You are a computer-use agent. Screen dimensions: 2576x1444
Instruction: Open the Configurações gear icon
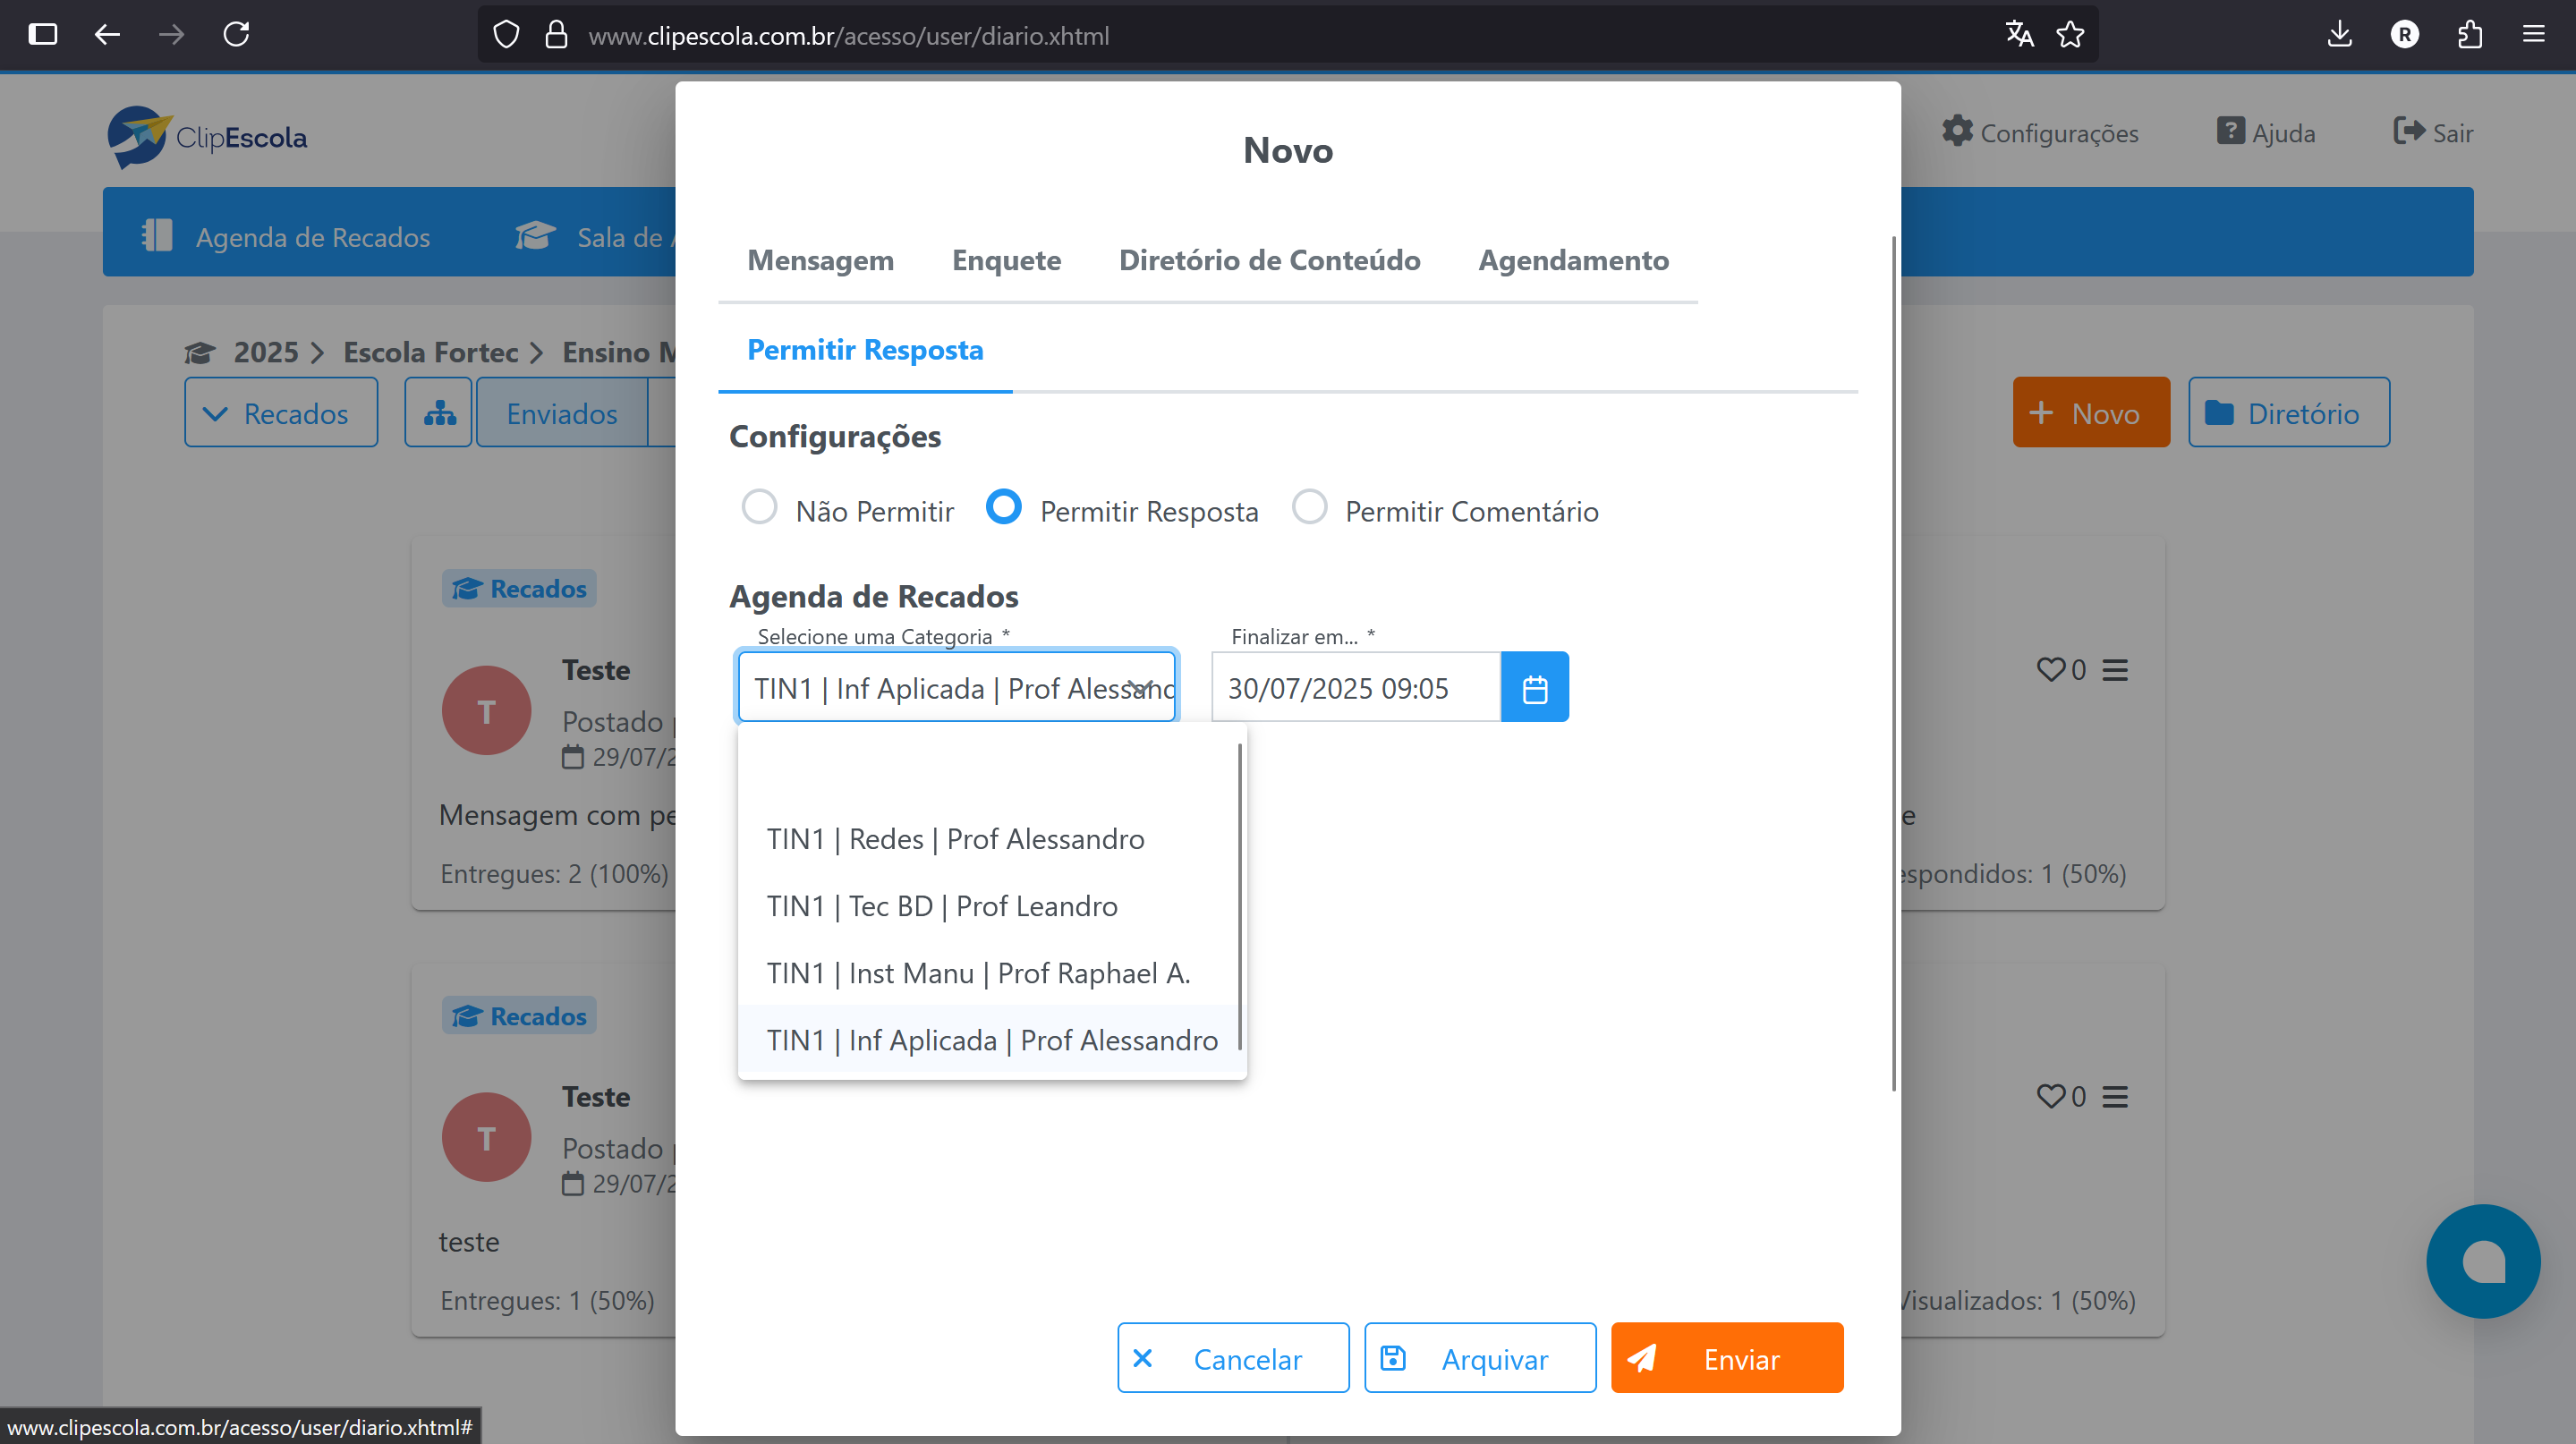(1957, 131)
